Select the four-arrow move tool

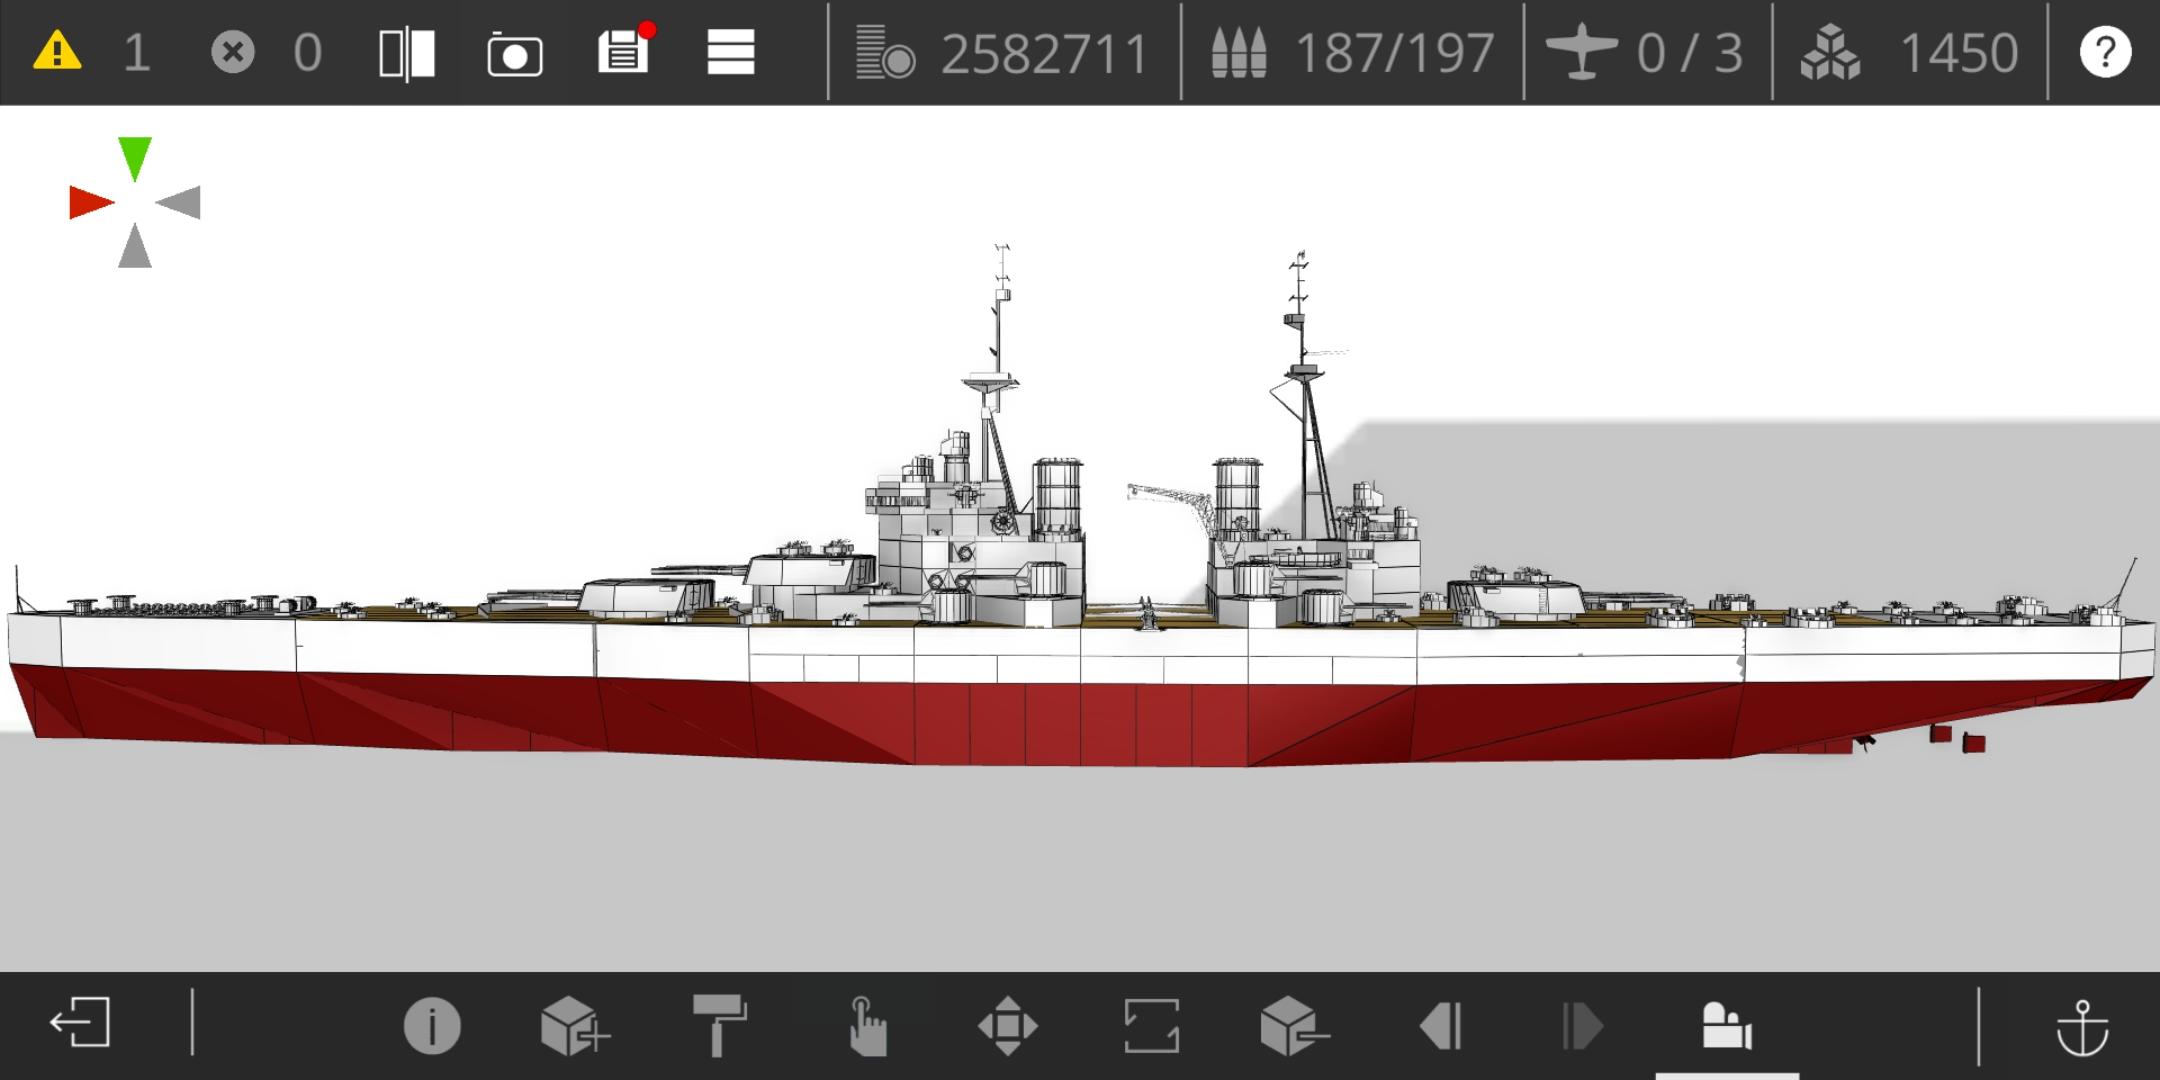(1007, 1026)
